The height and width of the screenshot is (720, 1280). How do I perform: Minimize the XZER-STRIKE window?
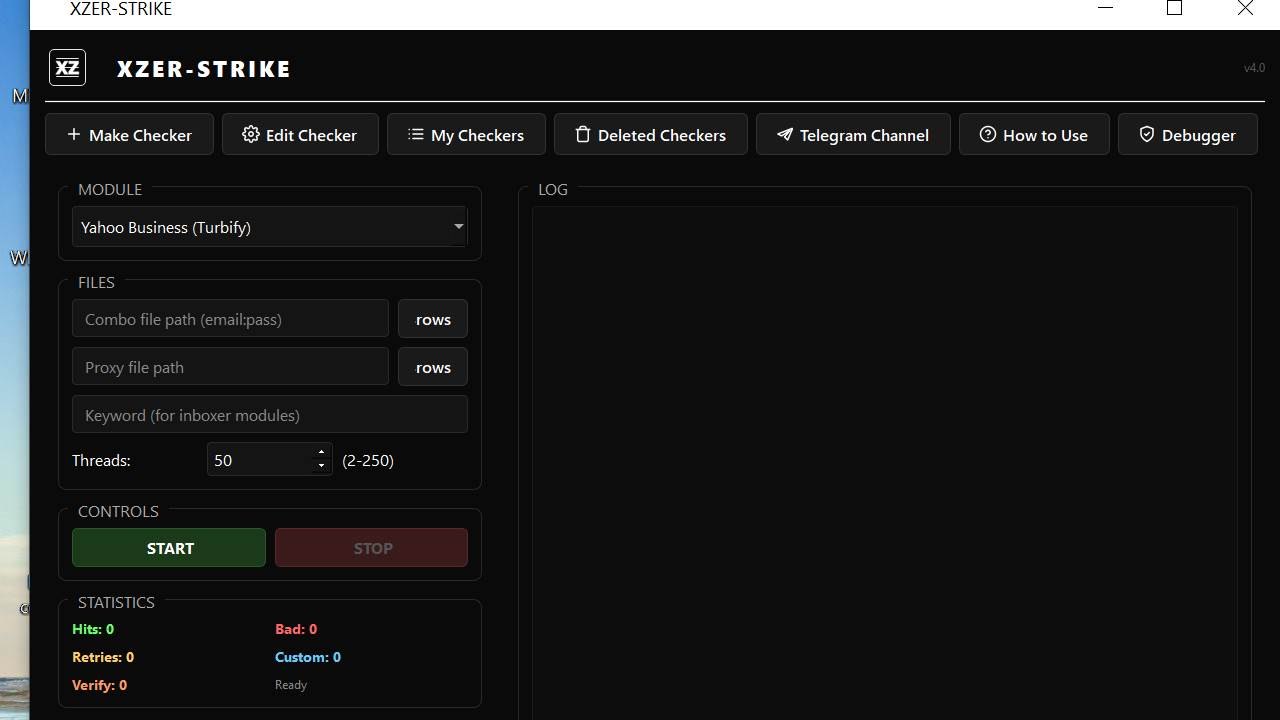pos(1105,8)
